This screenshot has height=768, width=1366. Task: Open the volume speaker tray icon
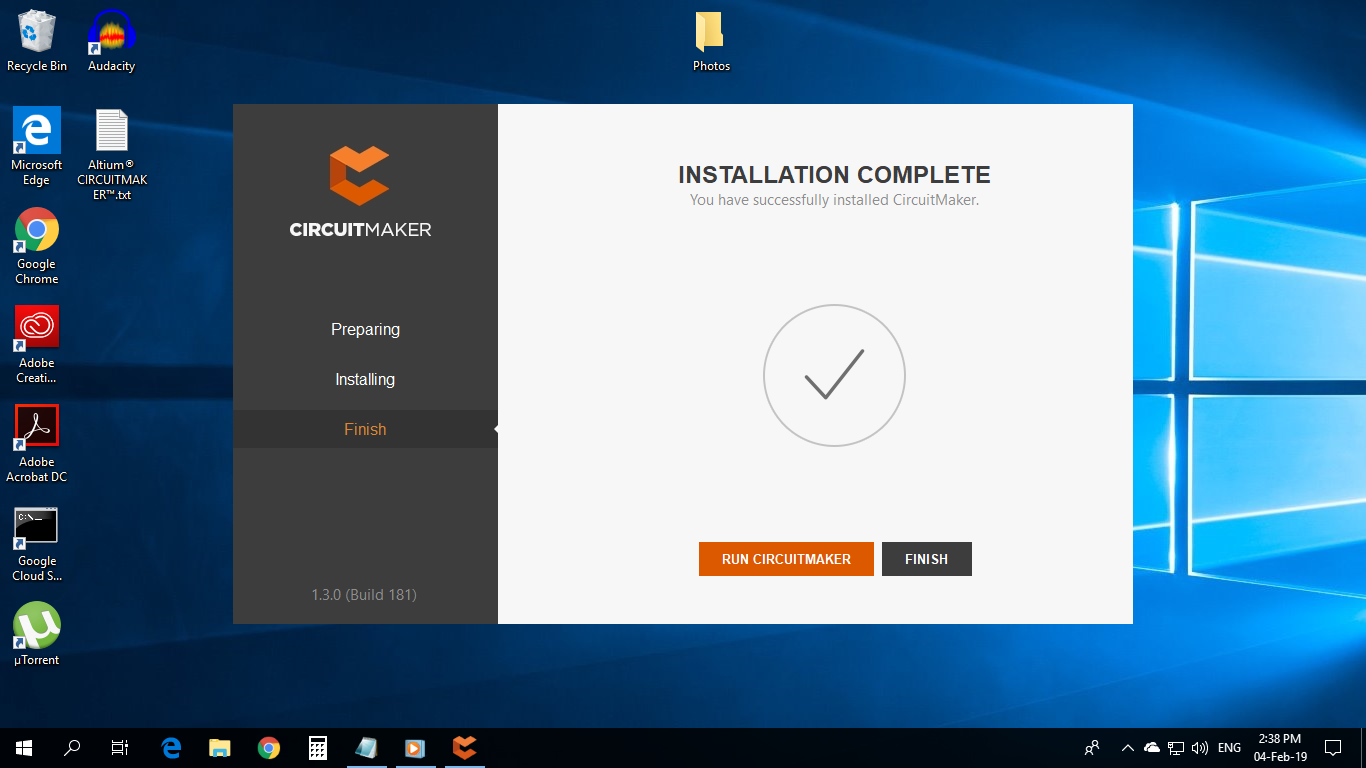pos(1200,748)
